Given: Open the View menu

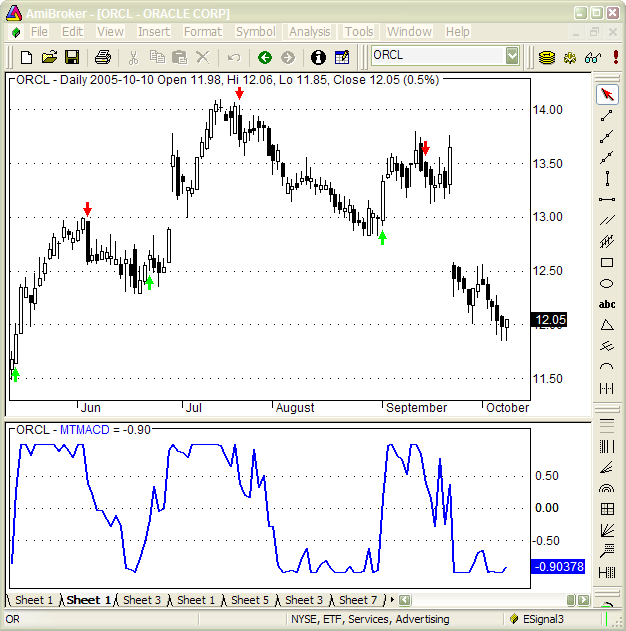Looking at the screenshot, I should point(110,31).
